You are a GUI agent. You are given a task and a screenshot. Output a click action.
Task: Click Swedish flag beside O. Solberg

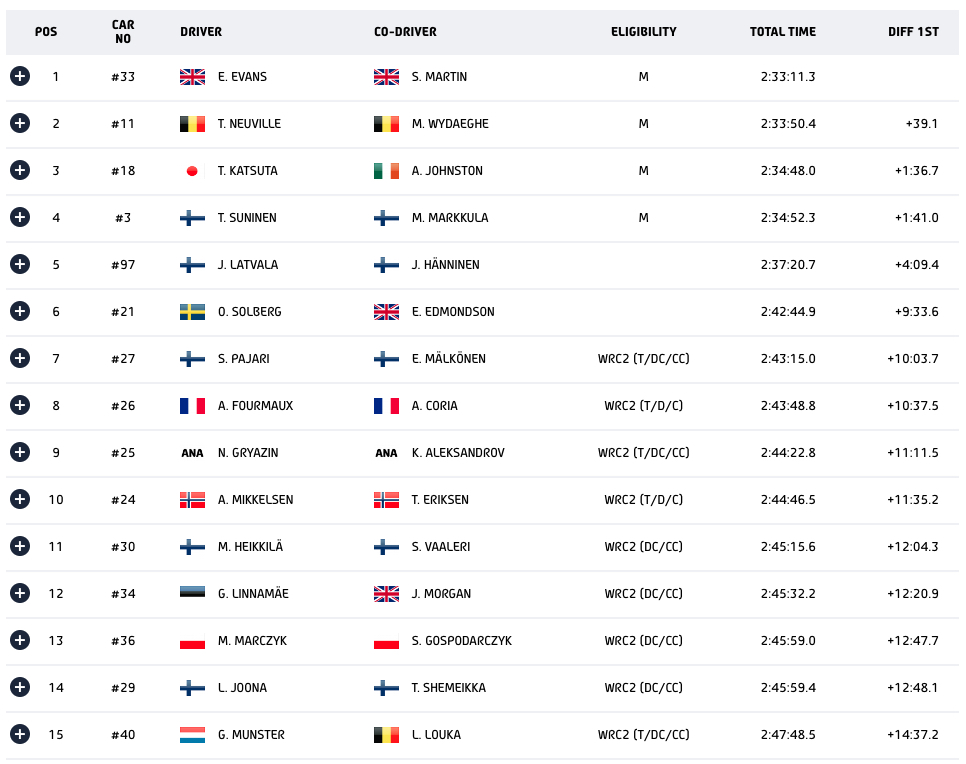(x=192, y=312)
